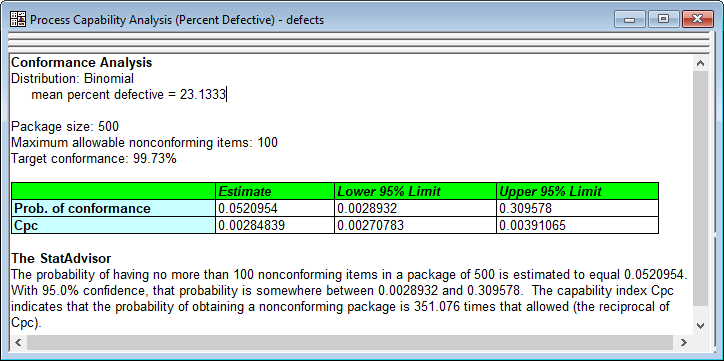Click the vertical scrollbar down arrow
Viewport: 724px width, 361px height.
coord(700,325)
